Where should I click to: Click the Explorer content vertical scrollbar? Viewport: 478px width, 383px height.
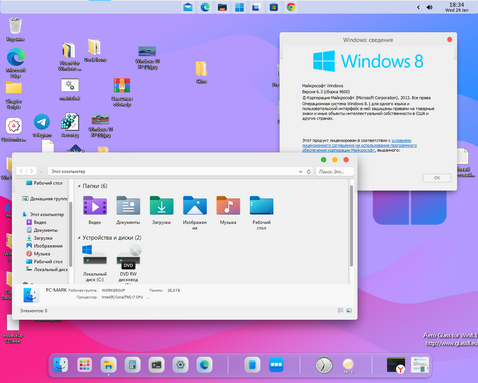(x=351, y=226)
